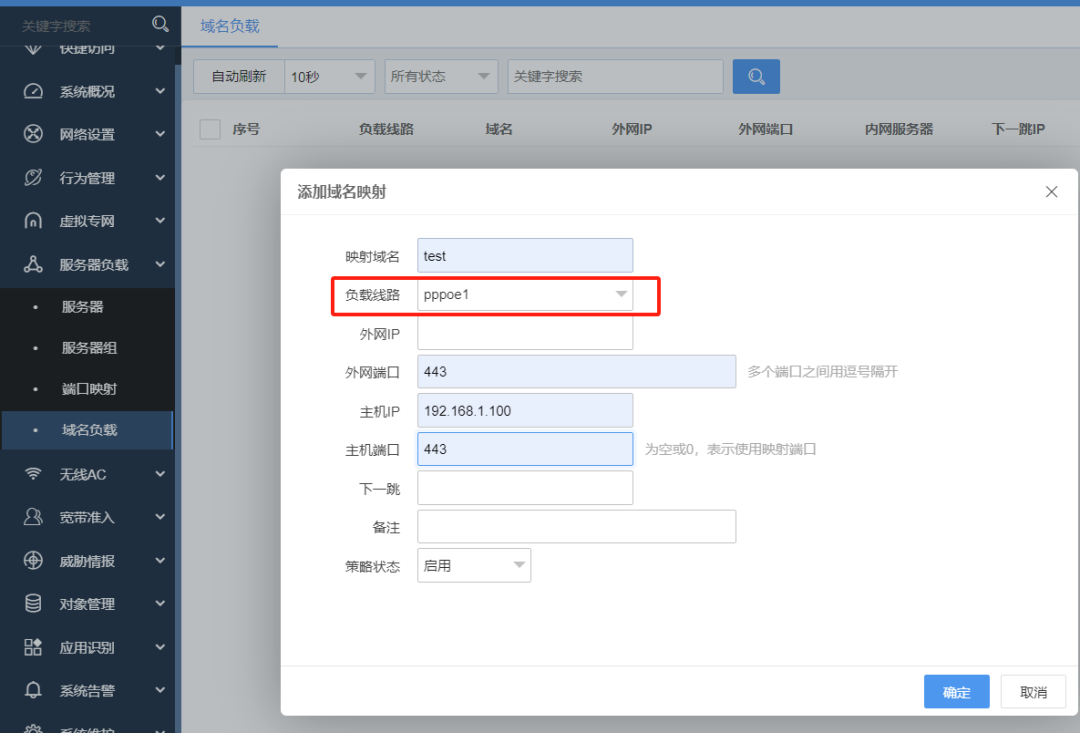Click the 下一跳 input field
This screenshot has height=733, width=1080.
coord(525,487)
